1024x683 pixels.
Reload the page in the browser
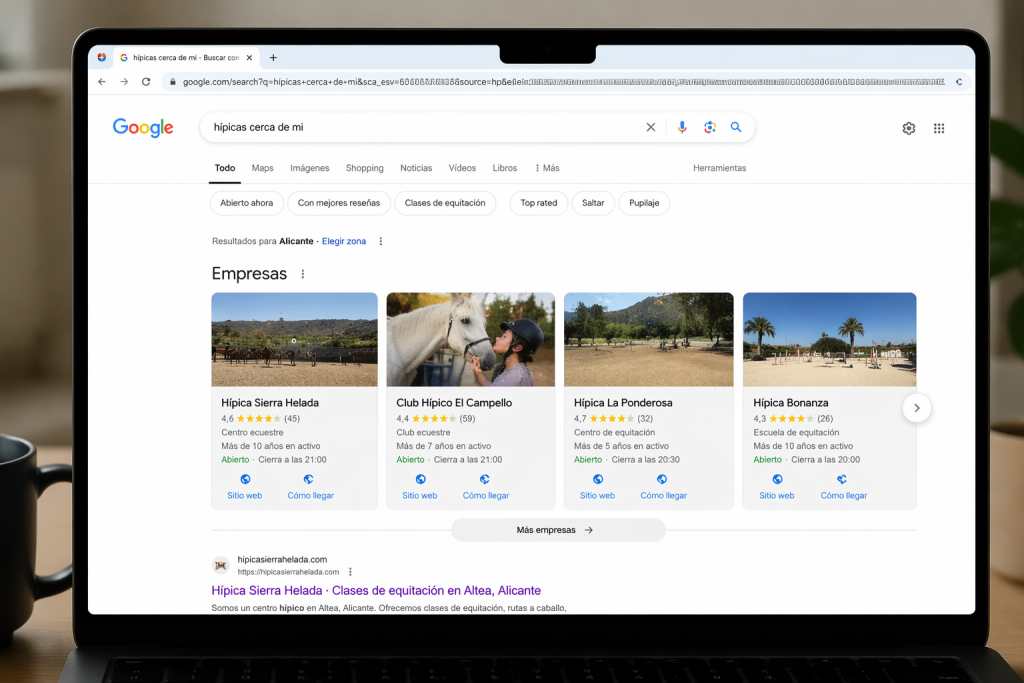(146, 82)
